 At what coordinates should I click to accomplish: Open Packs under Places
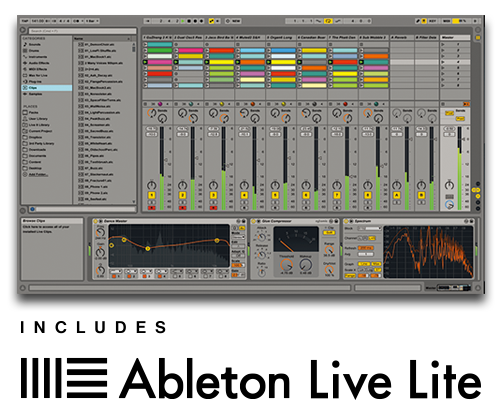coord(33,113)
